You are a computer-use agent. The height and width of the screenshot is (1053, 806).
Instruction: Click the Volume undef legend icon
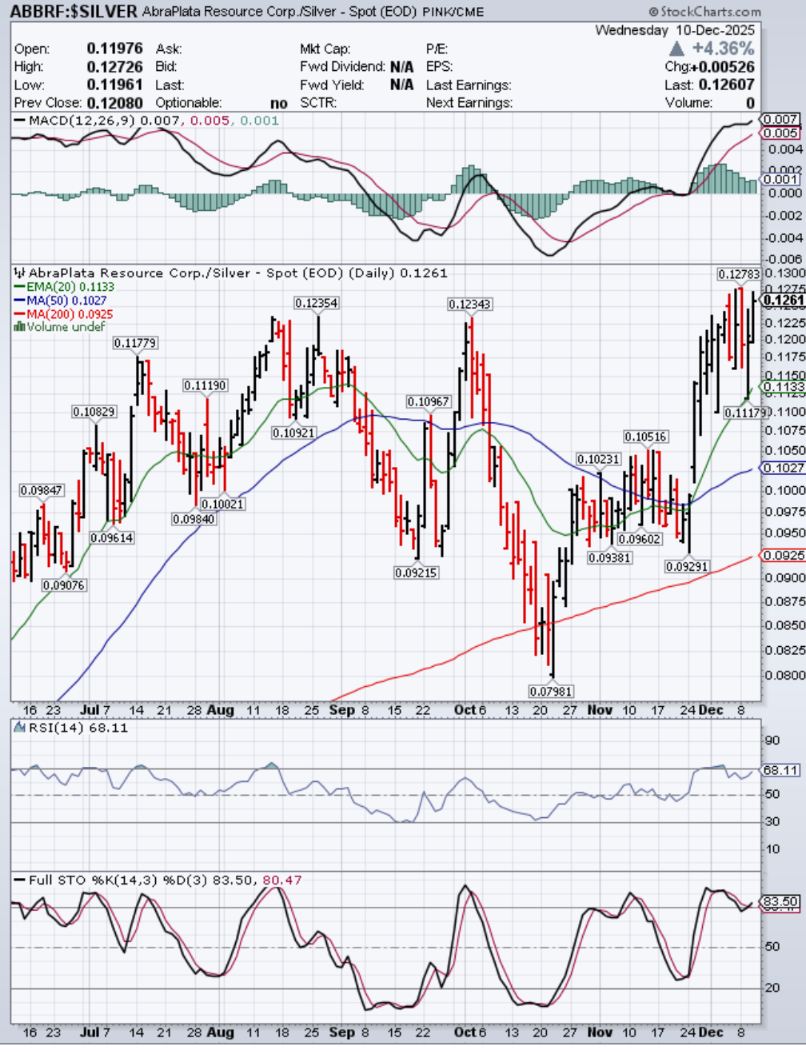(19, 326)
